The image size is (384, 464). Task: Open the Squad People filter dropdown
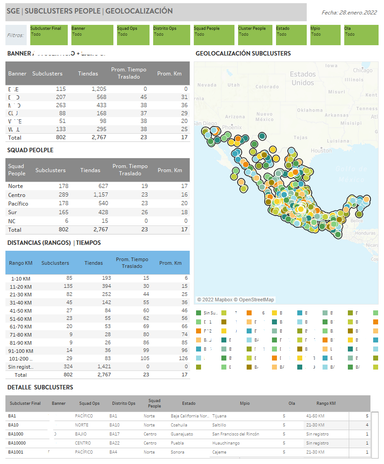pyautogui.click(x=214, y=35)
